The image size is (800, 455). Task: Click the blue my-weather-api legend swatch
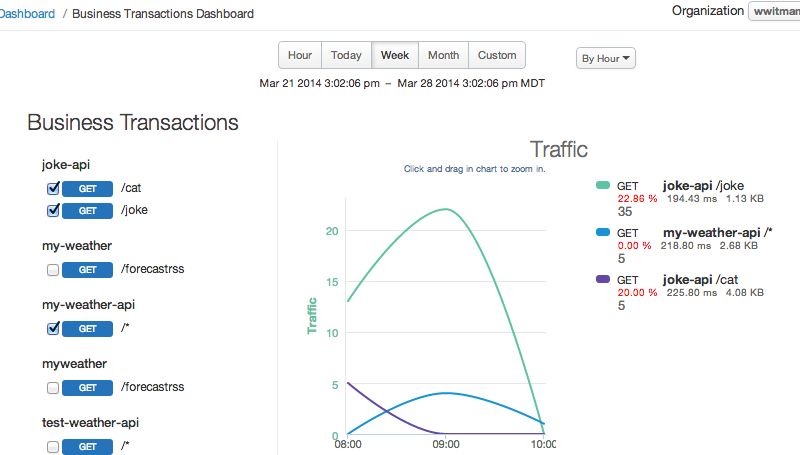pos(603,233)
